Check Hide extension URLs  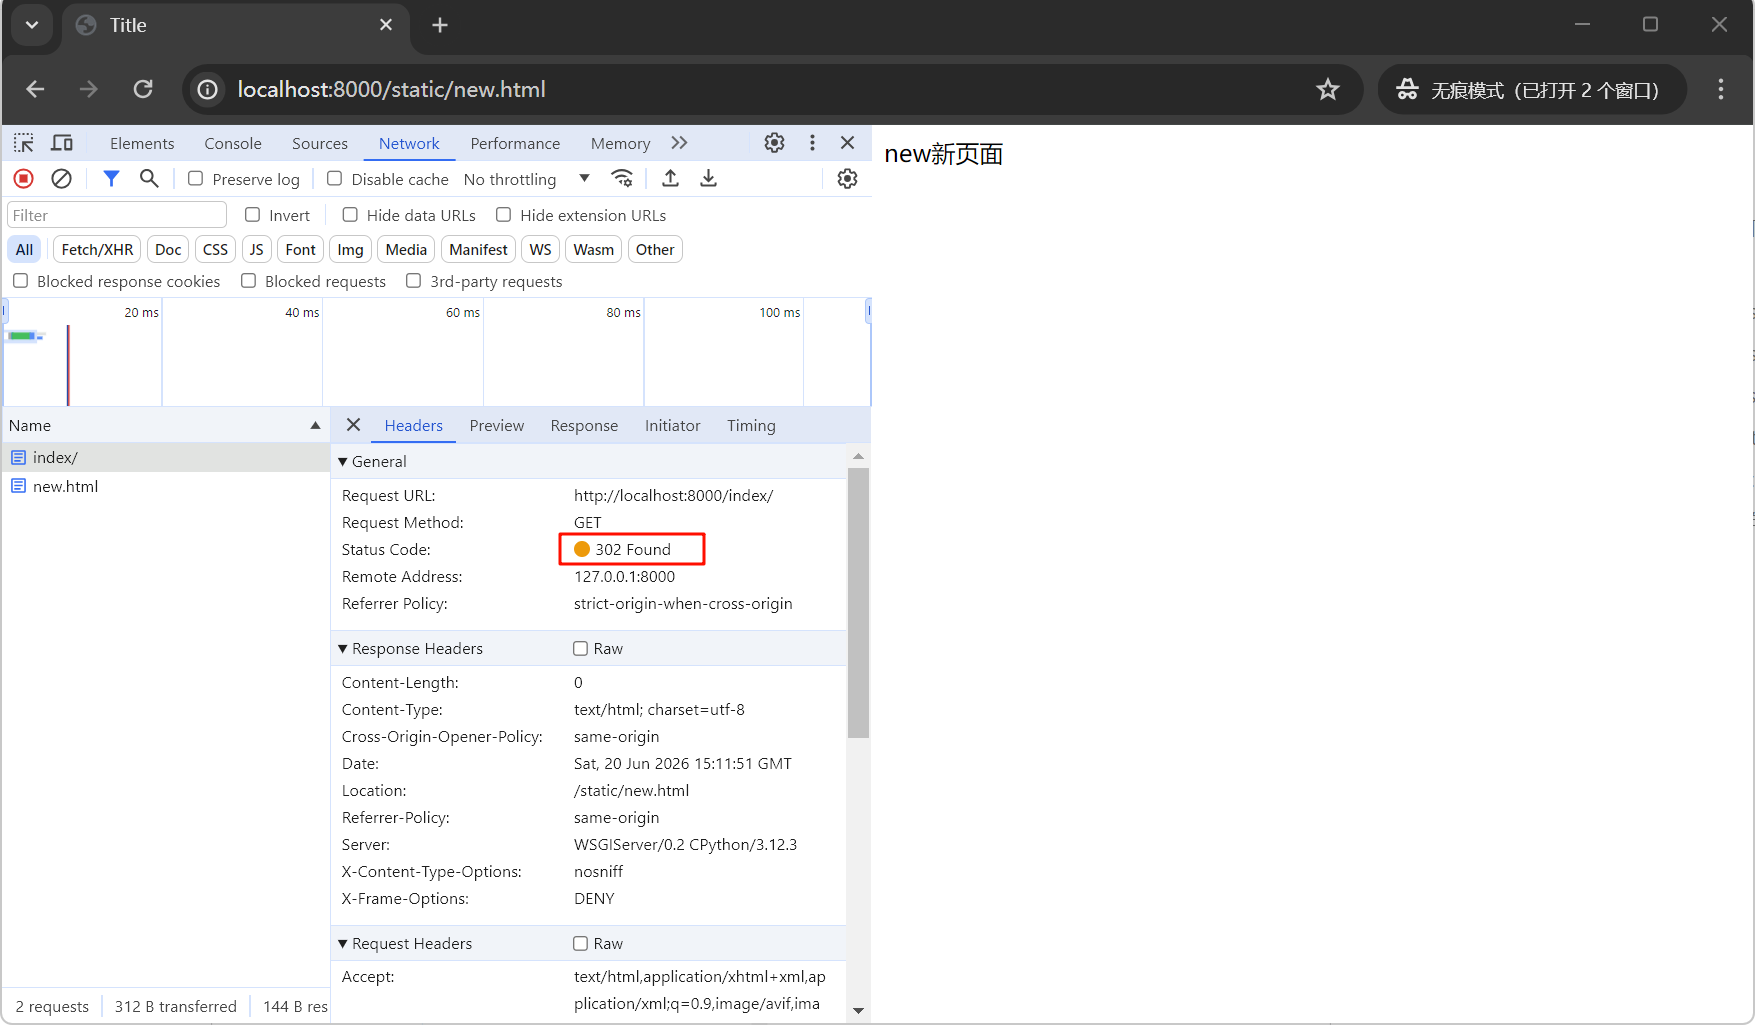point(504,215)
